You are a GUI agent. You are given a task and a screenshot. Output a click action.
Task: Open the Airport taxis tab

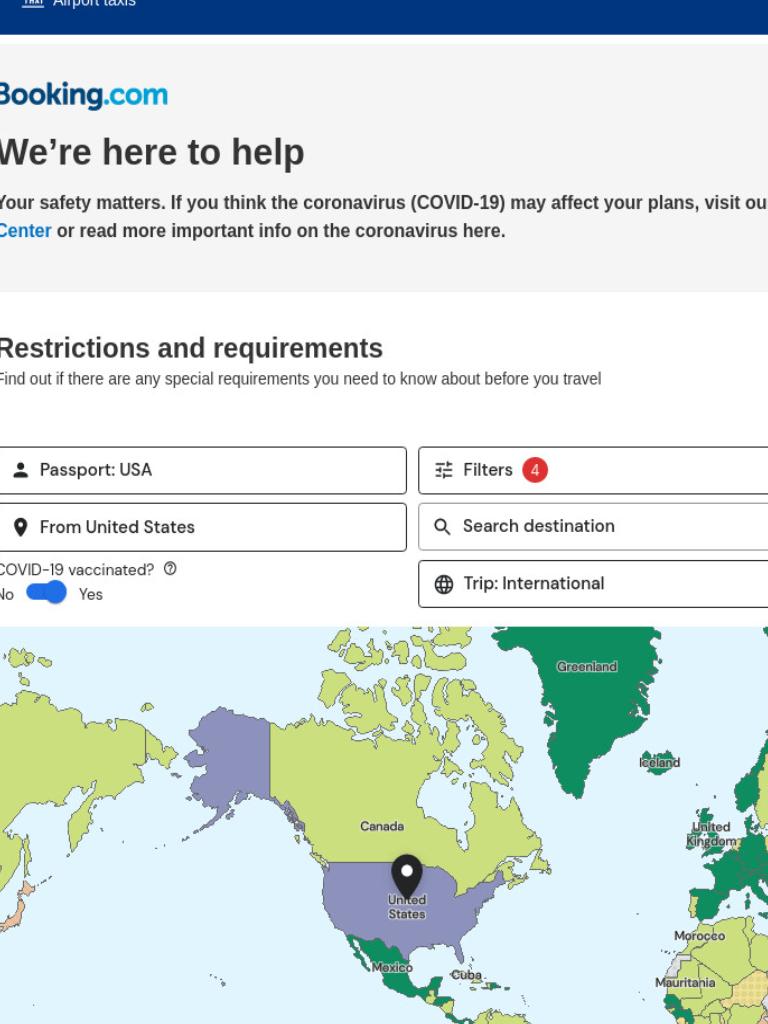click(78, 3)
